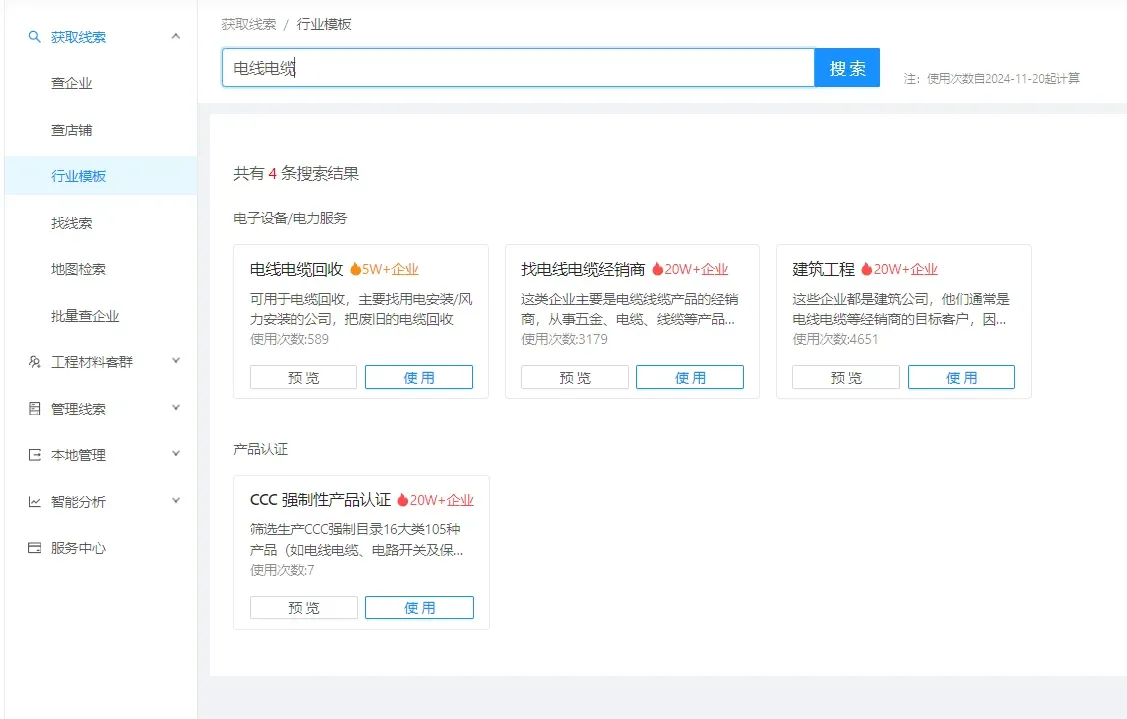Click the 产品认证 category heading
This screenshot has height=719, width=1127.
pos(260,449)
